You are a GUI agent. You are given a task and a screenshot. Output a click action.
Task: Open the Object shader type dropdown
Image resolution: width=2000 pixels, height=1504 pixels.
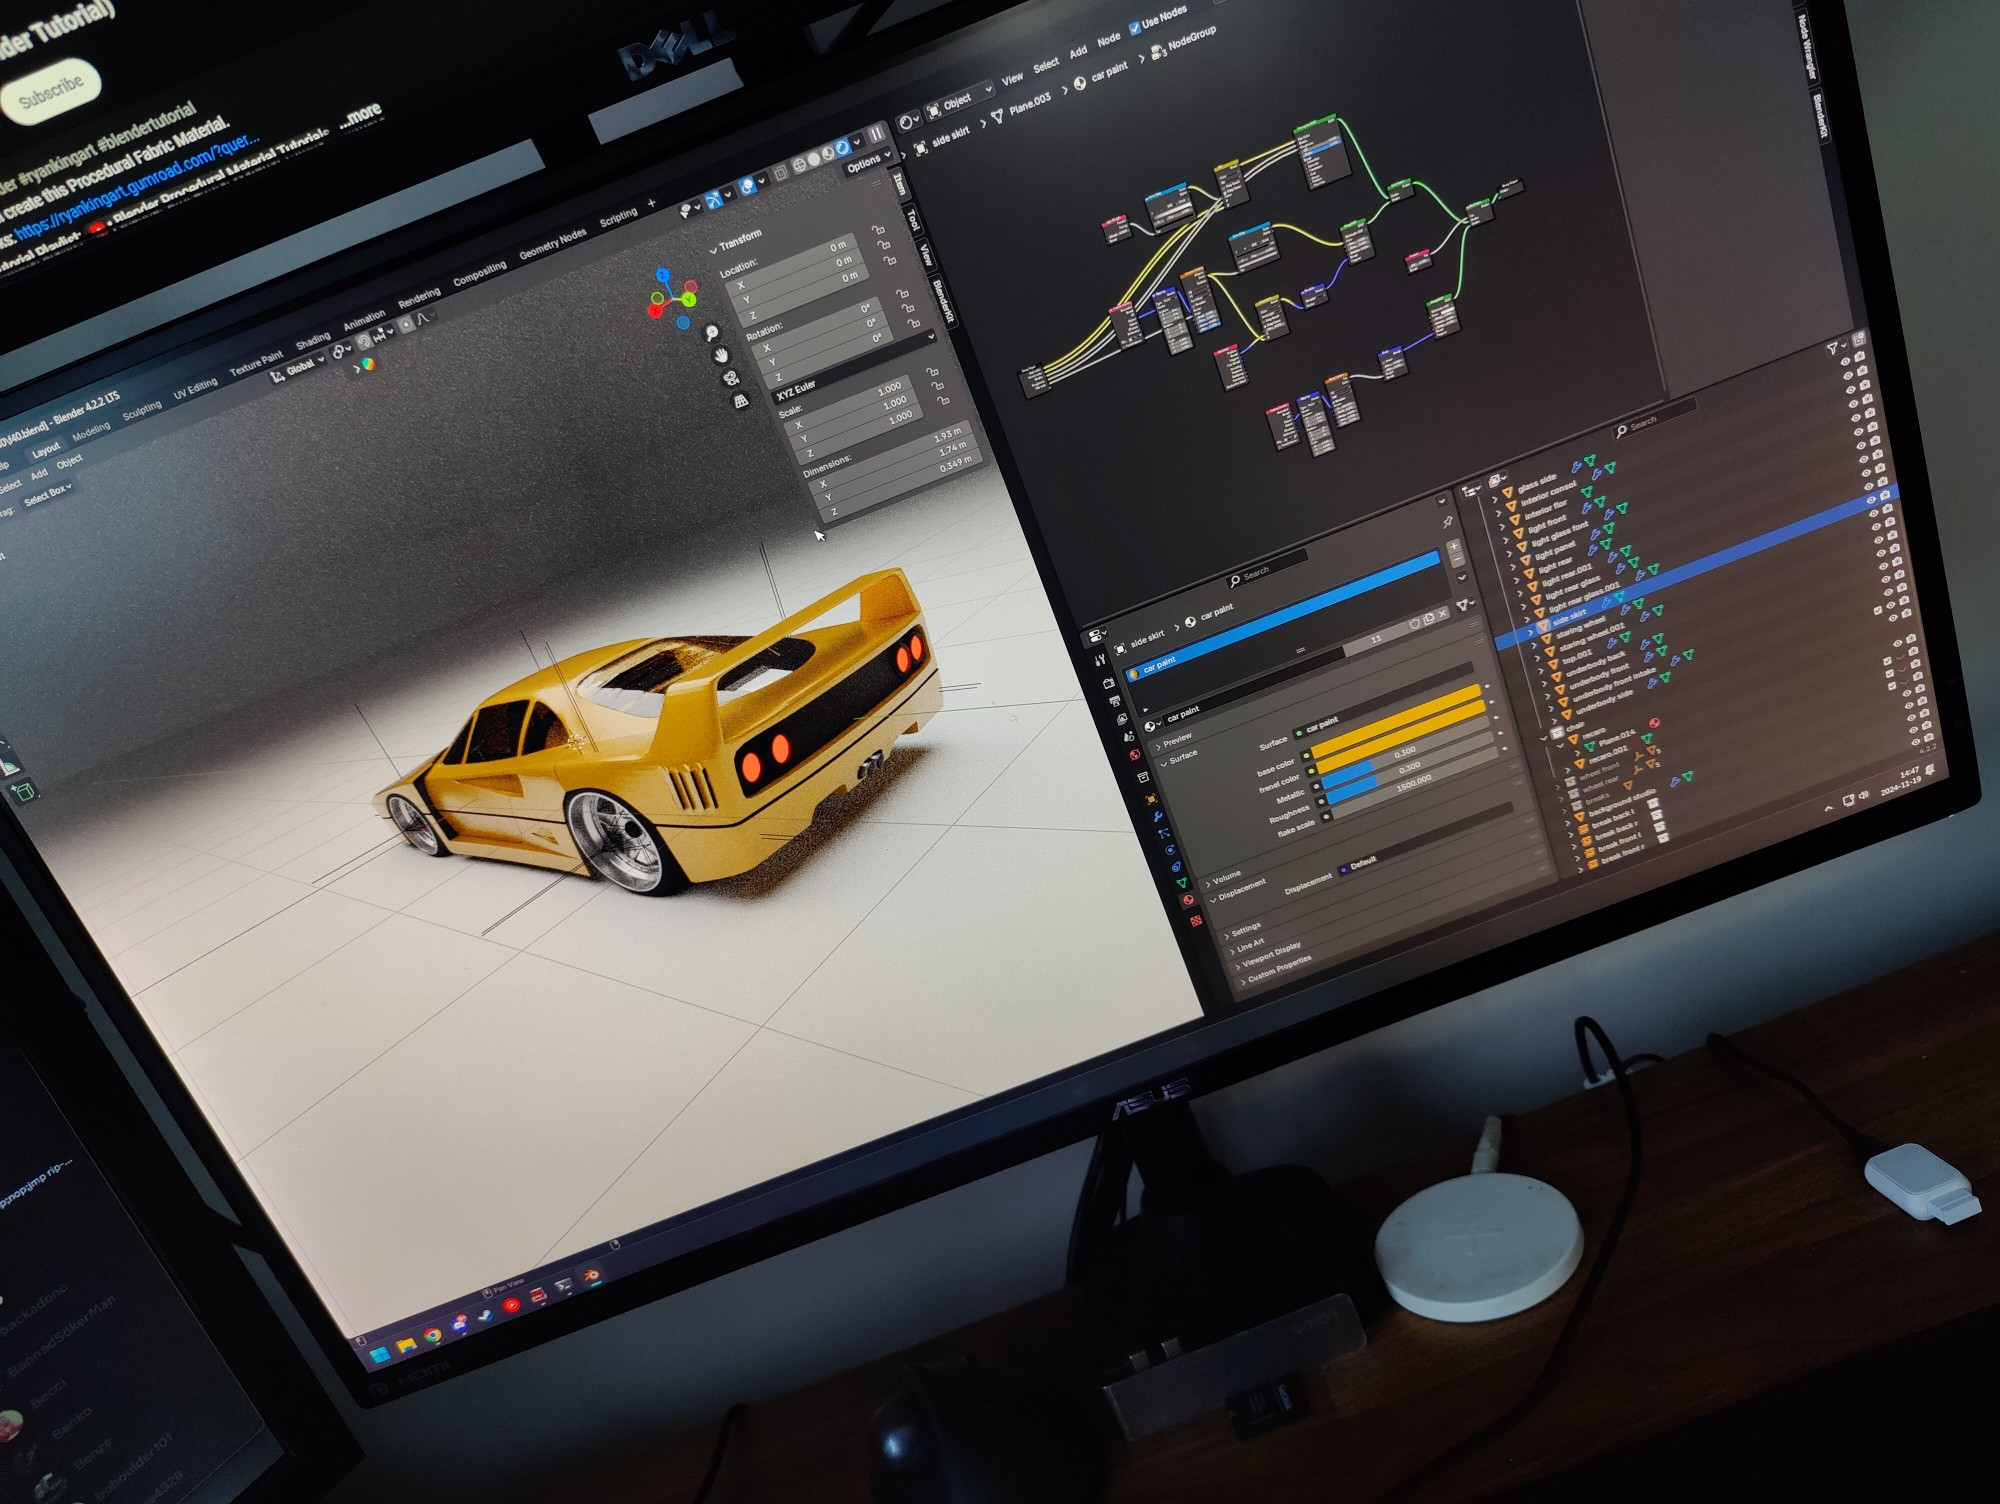click(x=958, y=101)
